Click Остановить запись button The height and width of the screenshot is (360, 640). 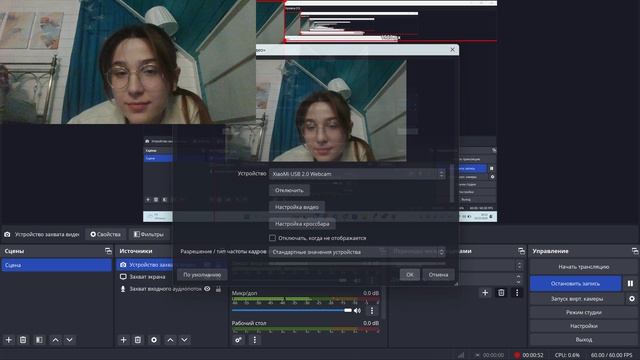coord(576,283)
